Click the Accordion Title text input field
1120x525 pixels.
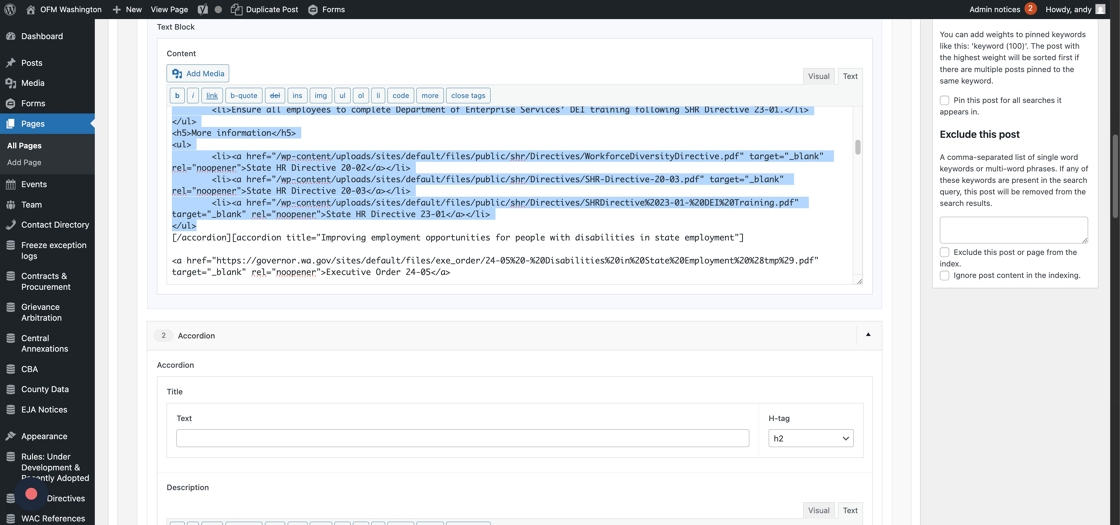(462, 438)
